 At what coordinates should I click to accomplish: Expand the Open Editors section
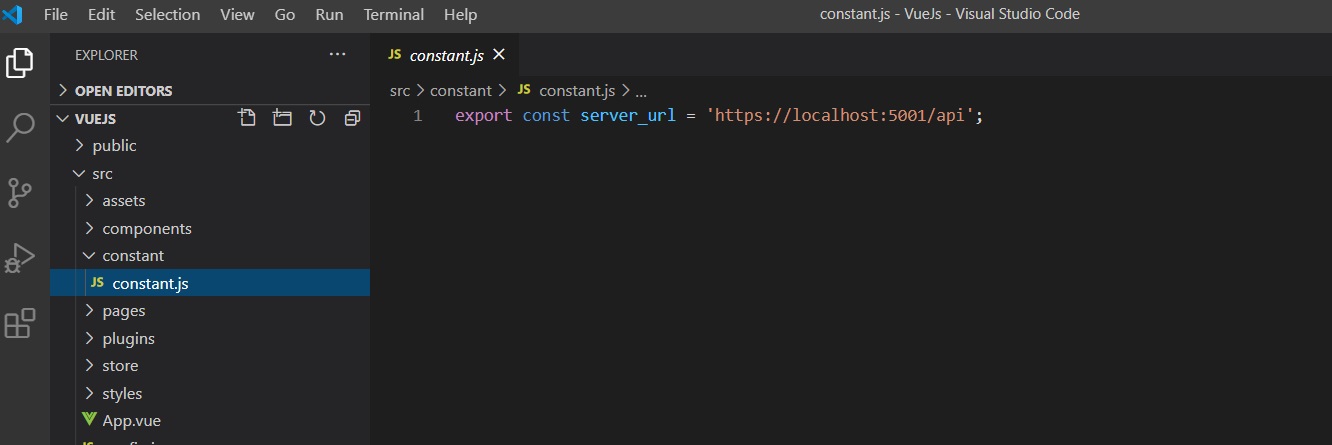coord(123,90)
